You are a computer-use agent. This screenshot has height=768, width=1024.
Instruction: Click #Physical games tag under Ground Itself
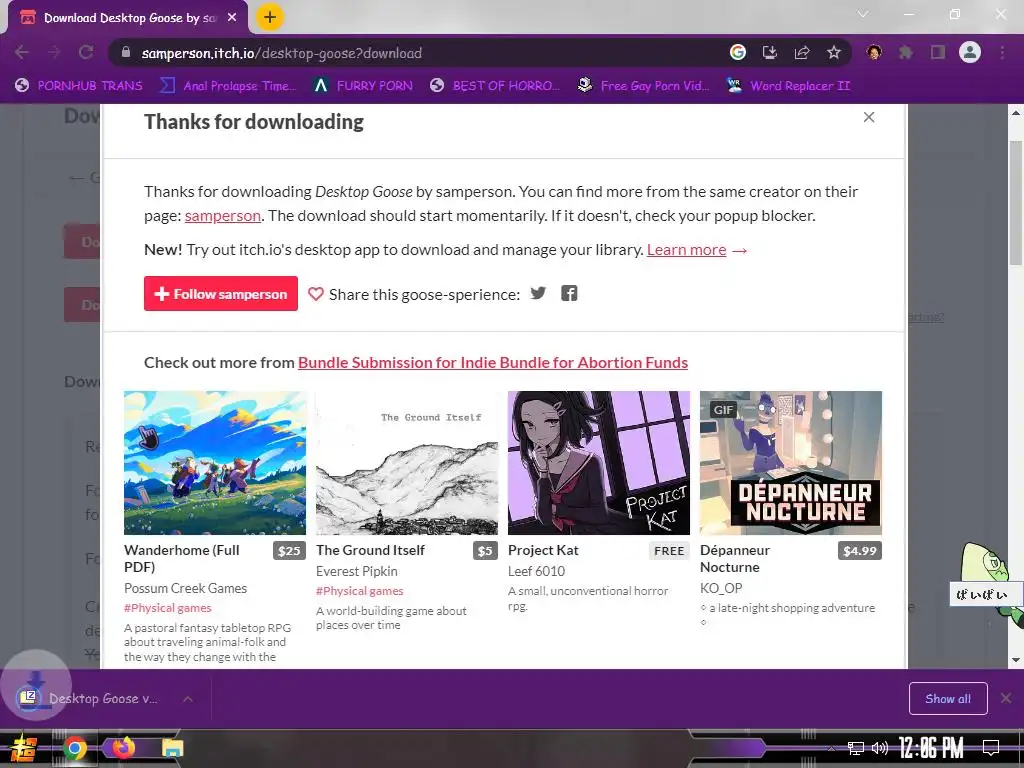(x=360, y=591)
